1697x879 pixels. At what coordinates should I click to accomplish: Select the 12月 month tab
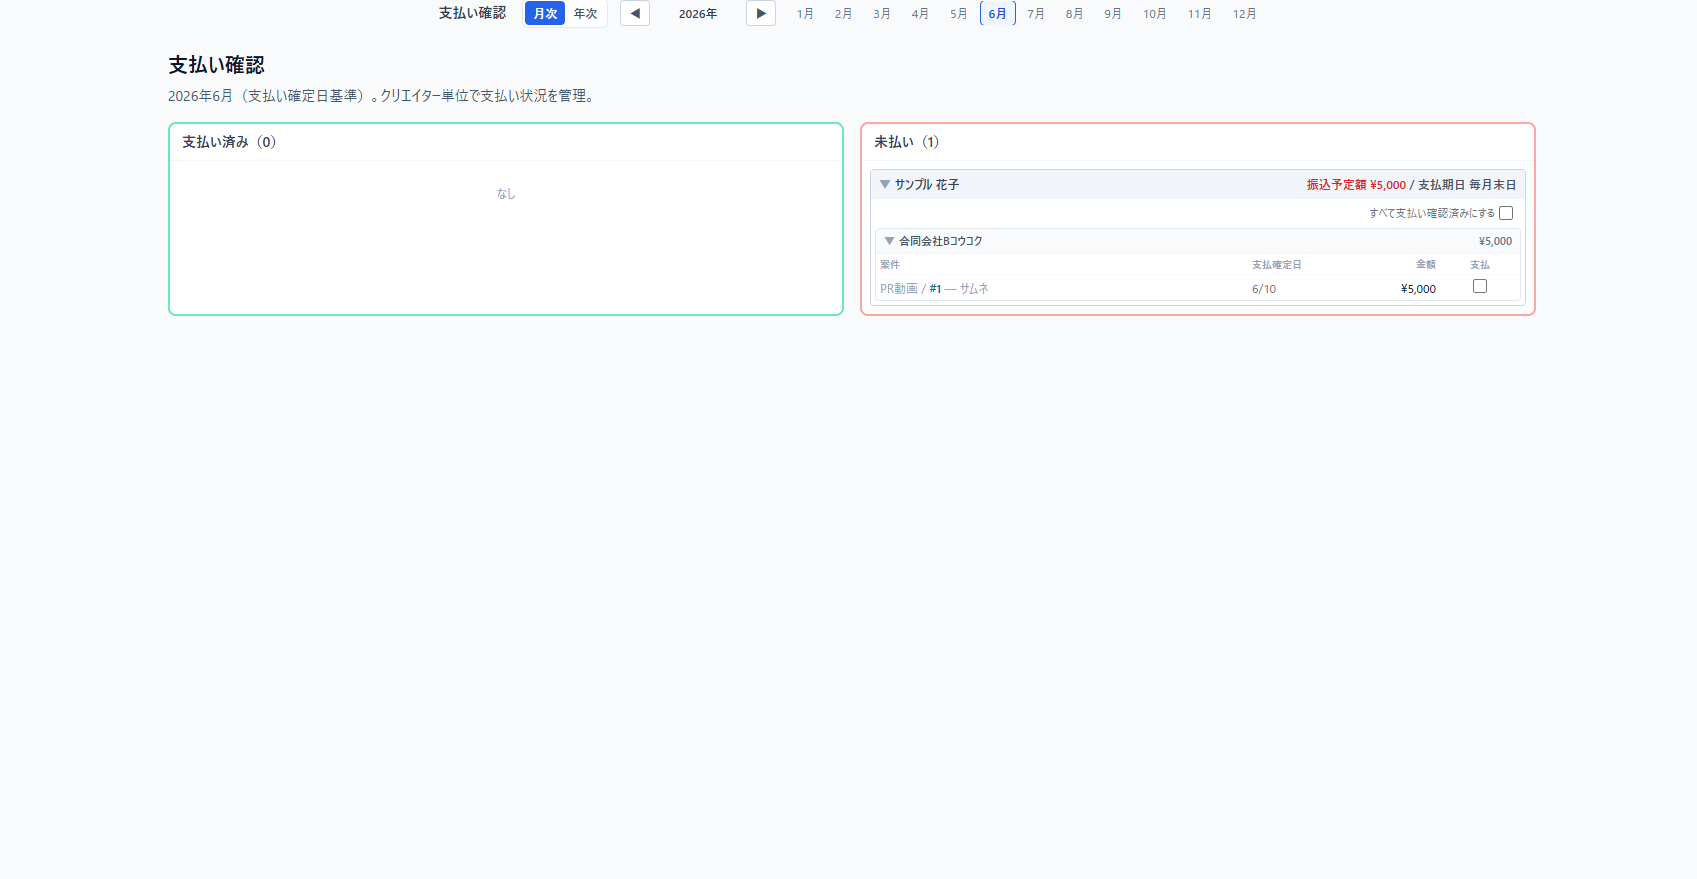pos(1244,14)
